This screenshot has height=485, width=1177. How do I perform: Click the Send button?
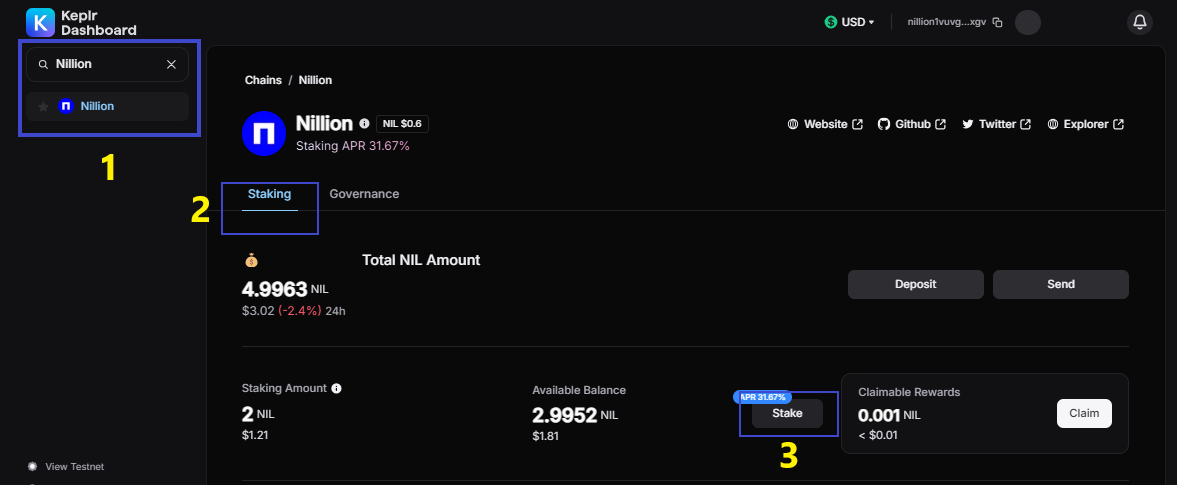[1061, 285]
